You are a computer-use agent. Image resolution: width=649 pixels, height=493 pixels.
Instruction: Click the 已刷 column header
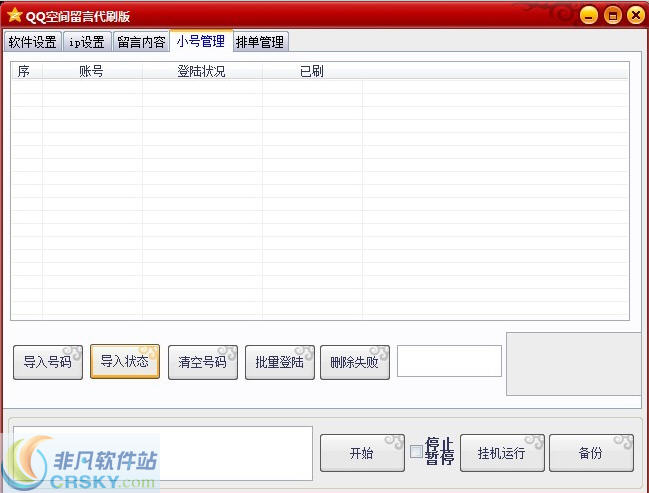click(x=312, y=71)
